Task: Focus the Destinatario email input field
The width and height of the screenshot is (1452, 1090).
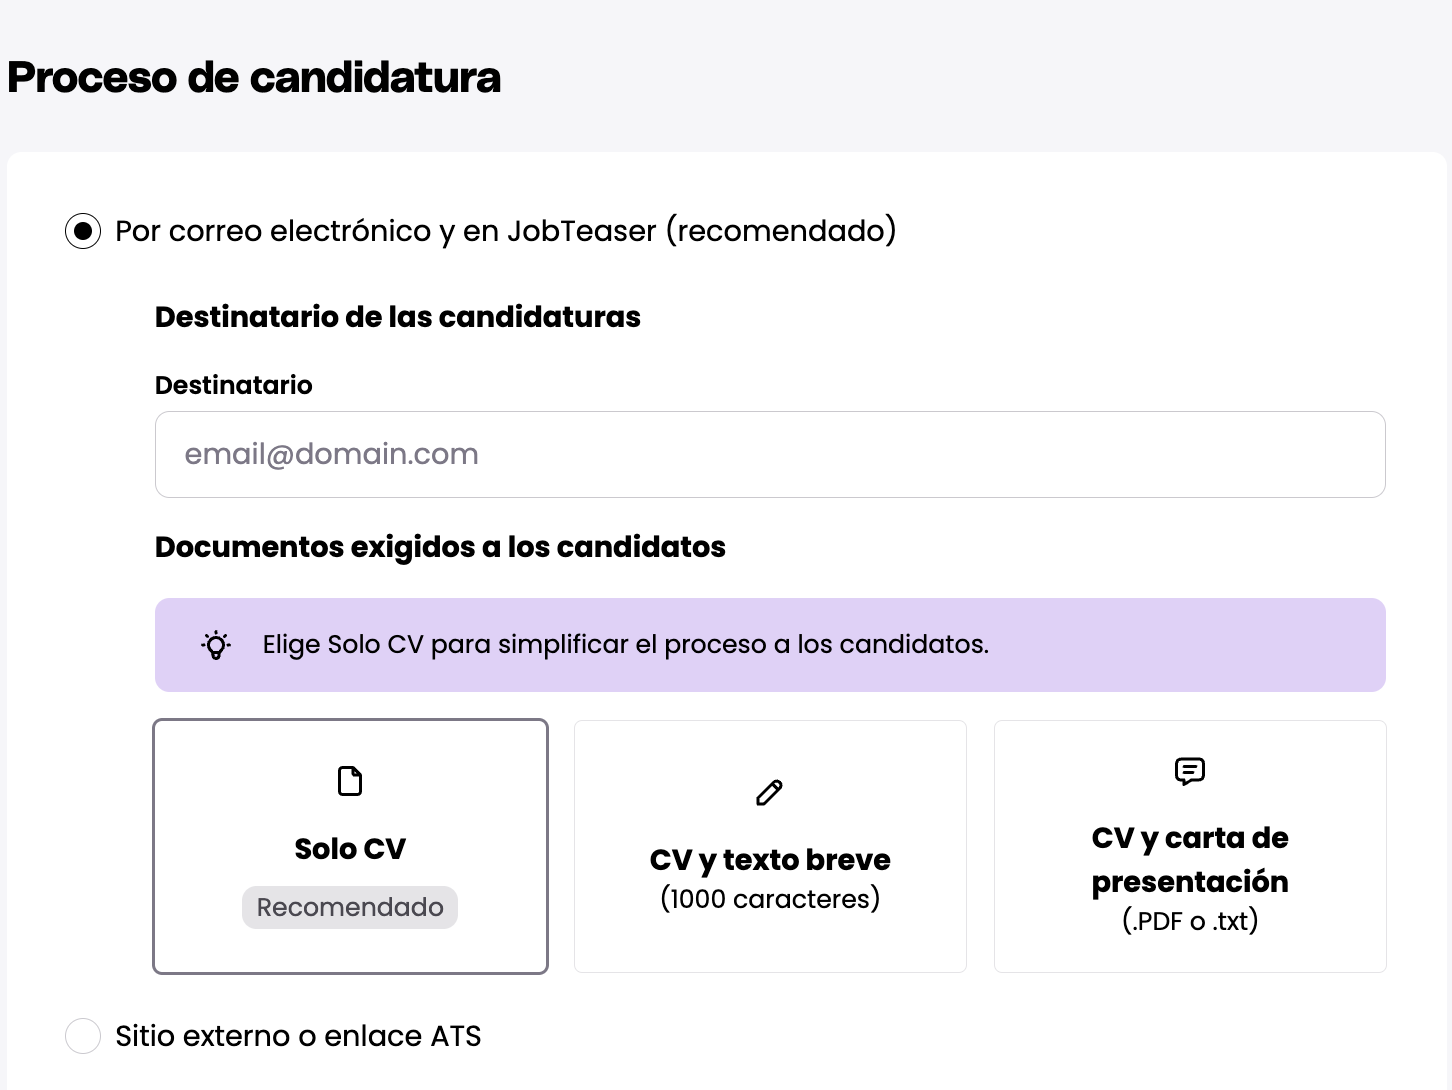Action: tap(770, 454)
